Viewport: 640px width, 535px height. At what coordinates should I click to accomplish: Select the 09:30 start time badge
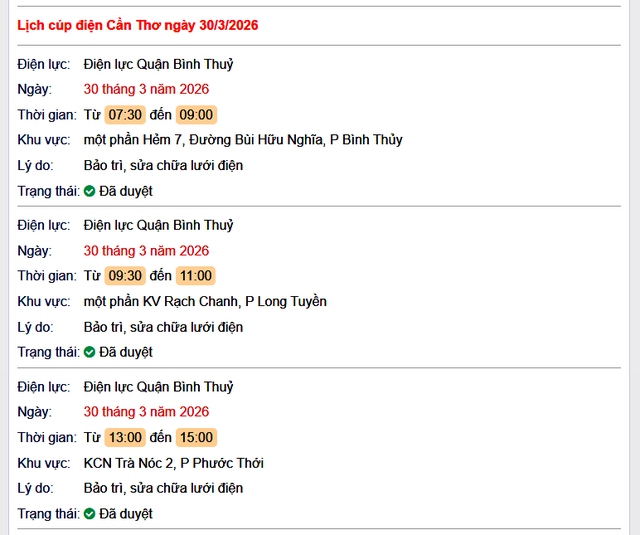(125, 276)
